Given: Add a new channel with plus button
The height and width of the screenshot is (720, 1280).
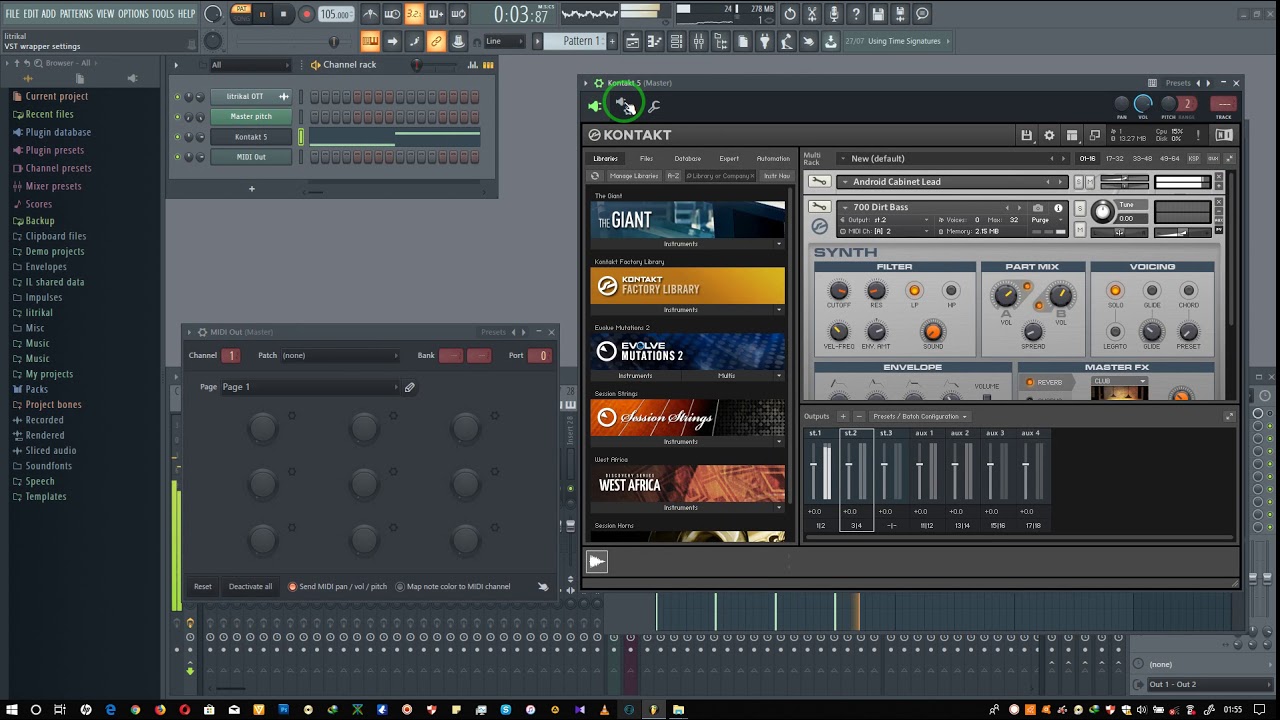Looking at the screenshot, I should coord(251,188).
